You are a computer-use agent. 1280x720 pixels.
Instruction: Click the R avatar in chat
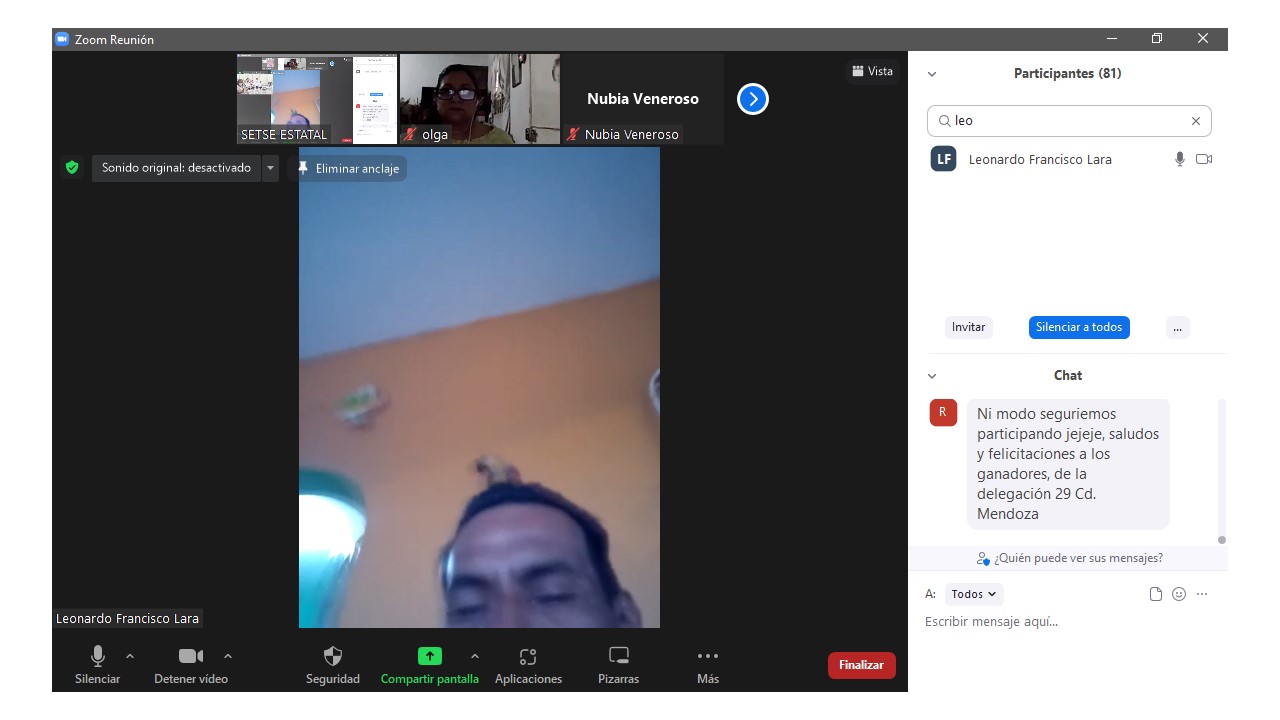click(x=943, y=412)
